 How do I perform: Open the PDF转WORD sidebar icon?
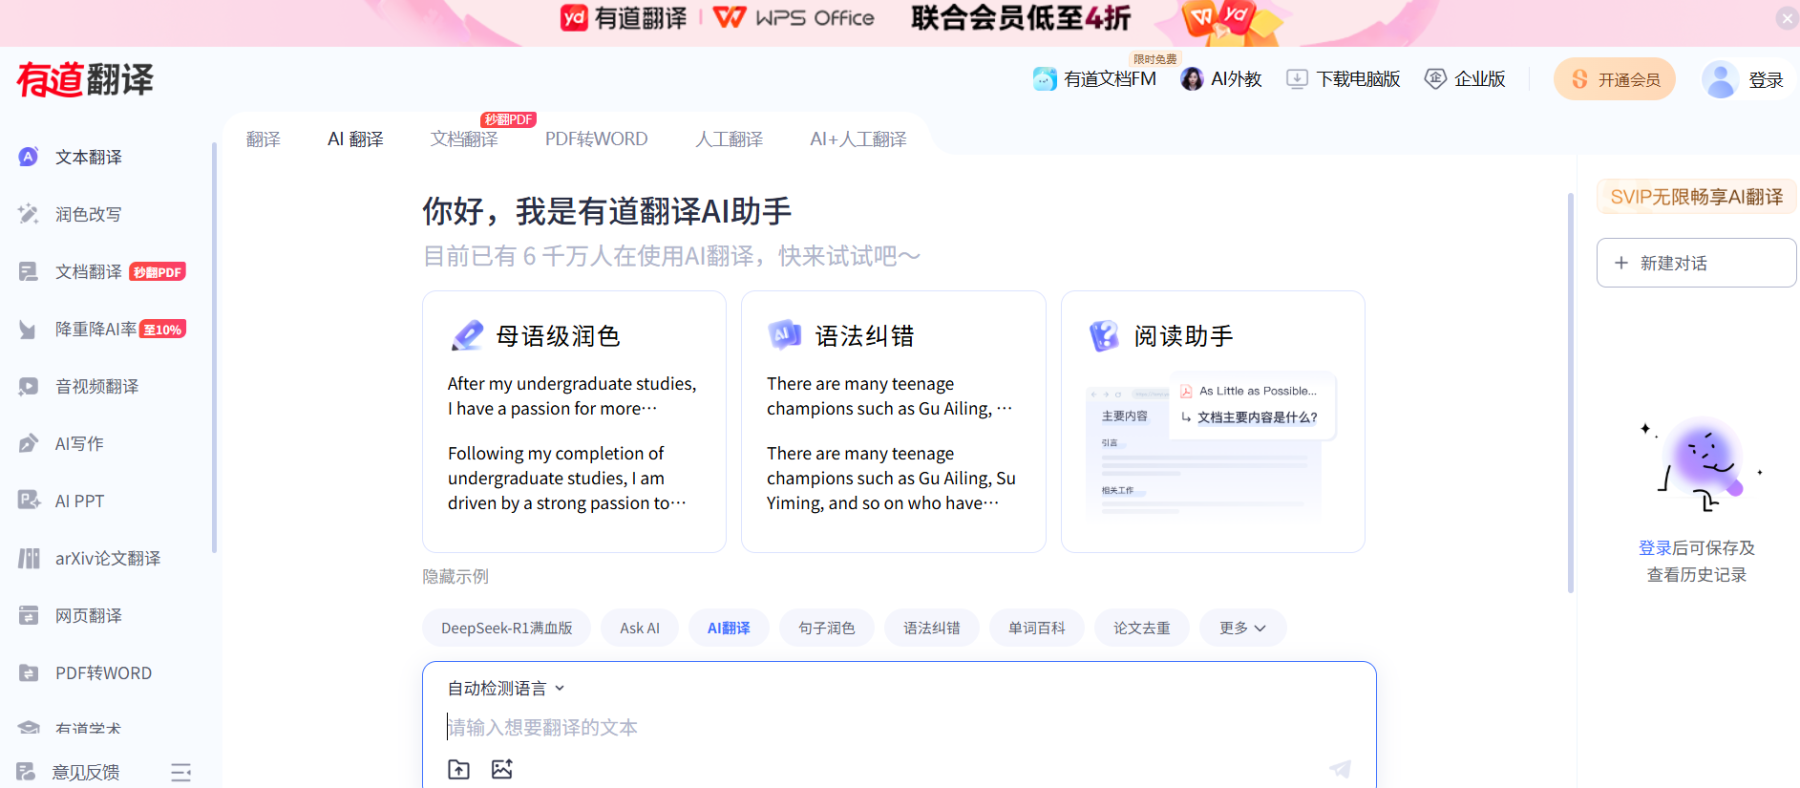click(28, 673)
